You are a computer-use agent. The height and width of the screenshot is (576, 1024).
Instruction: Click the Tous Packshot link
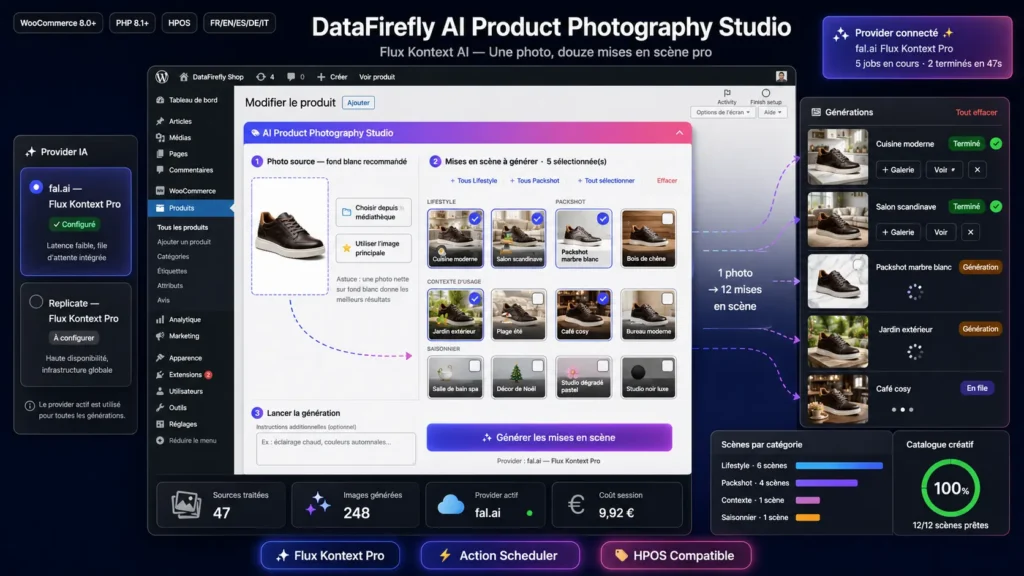coord(534,181)
